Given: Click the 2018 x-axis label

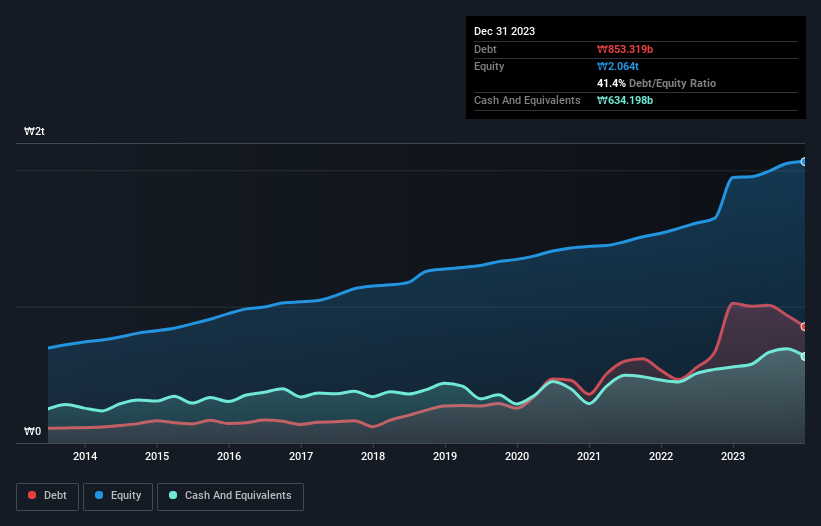Looking at the screenshot, I should pos(373,456).
